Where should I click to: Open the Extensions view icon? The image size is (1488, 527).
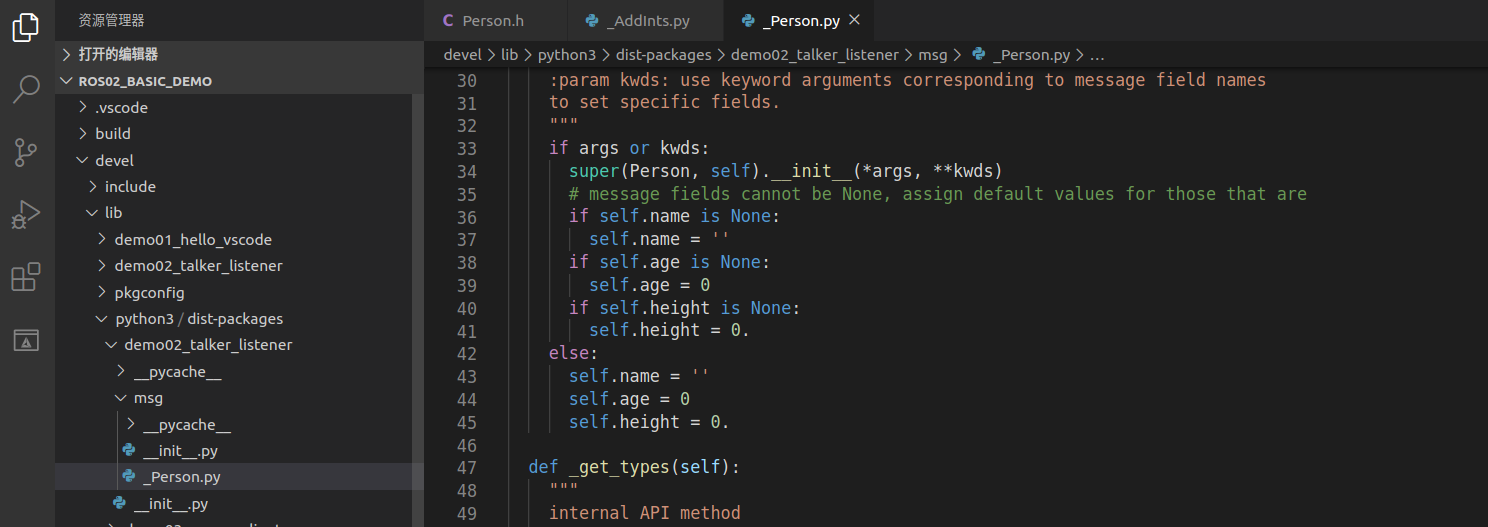pos(26,277)
